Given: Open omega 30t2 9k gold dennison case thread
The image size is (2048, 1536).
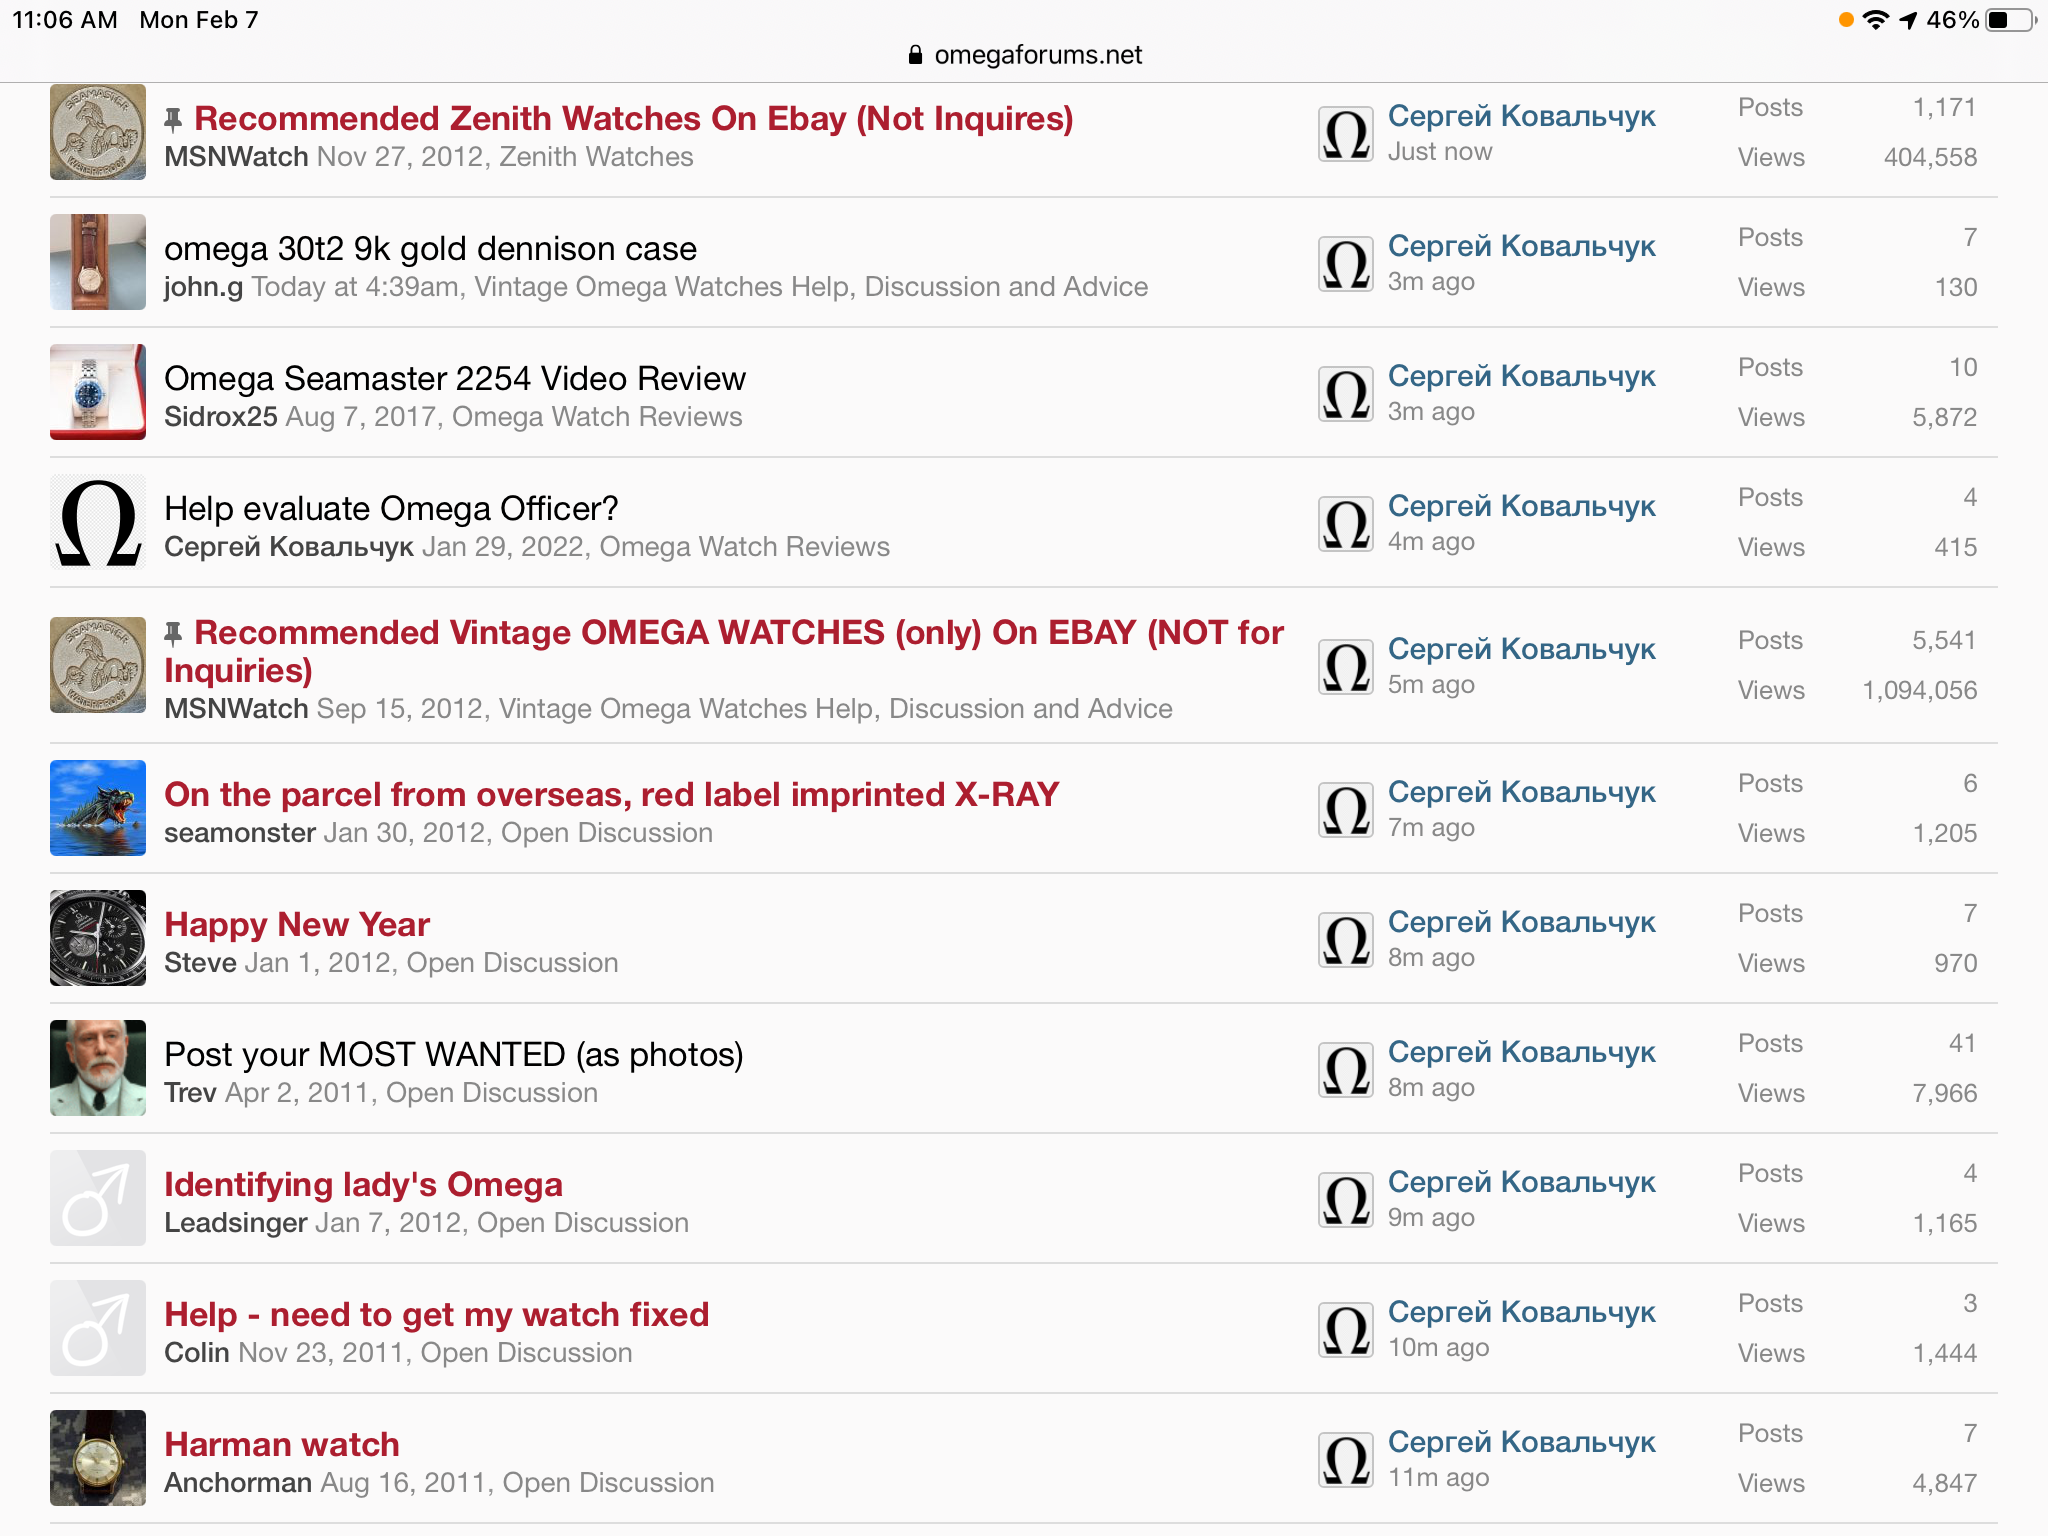Looking at the screenshot, I should click(x=430, y=249).
